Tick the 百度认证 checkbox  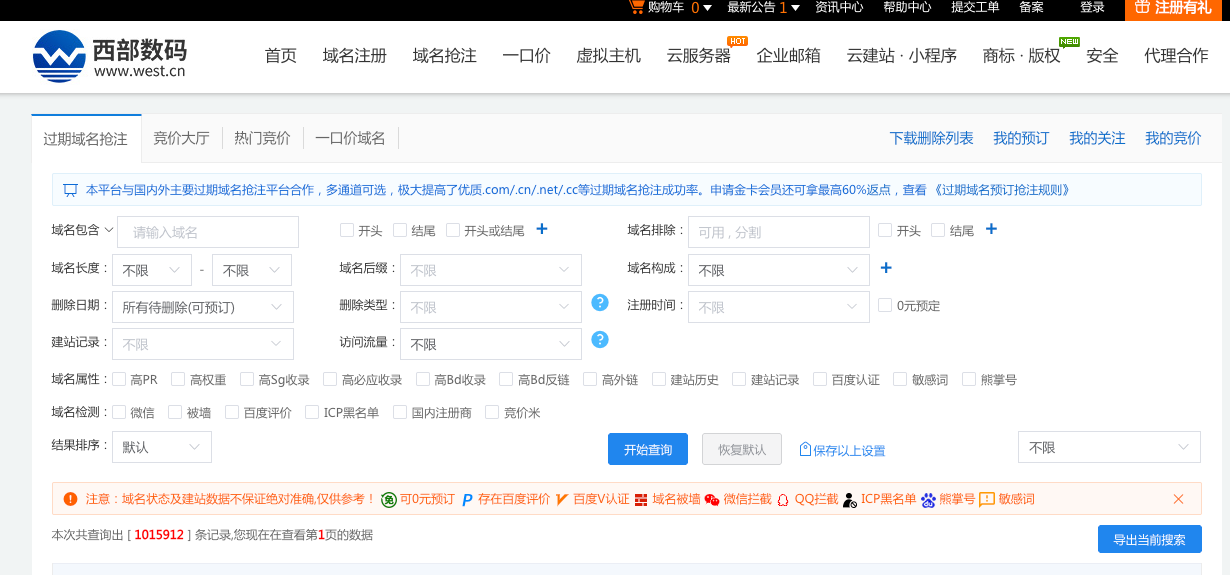(820, 379)
